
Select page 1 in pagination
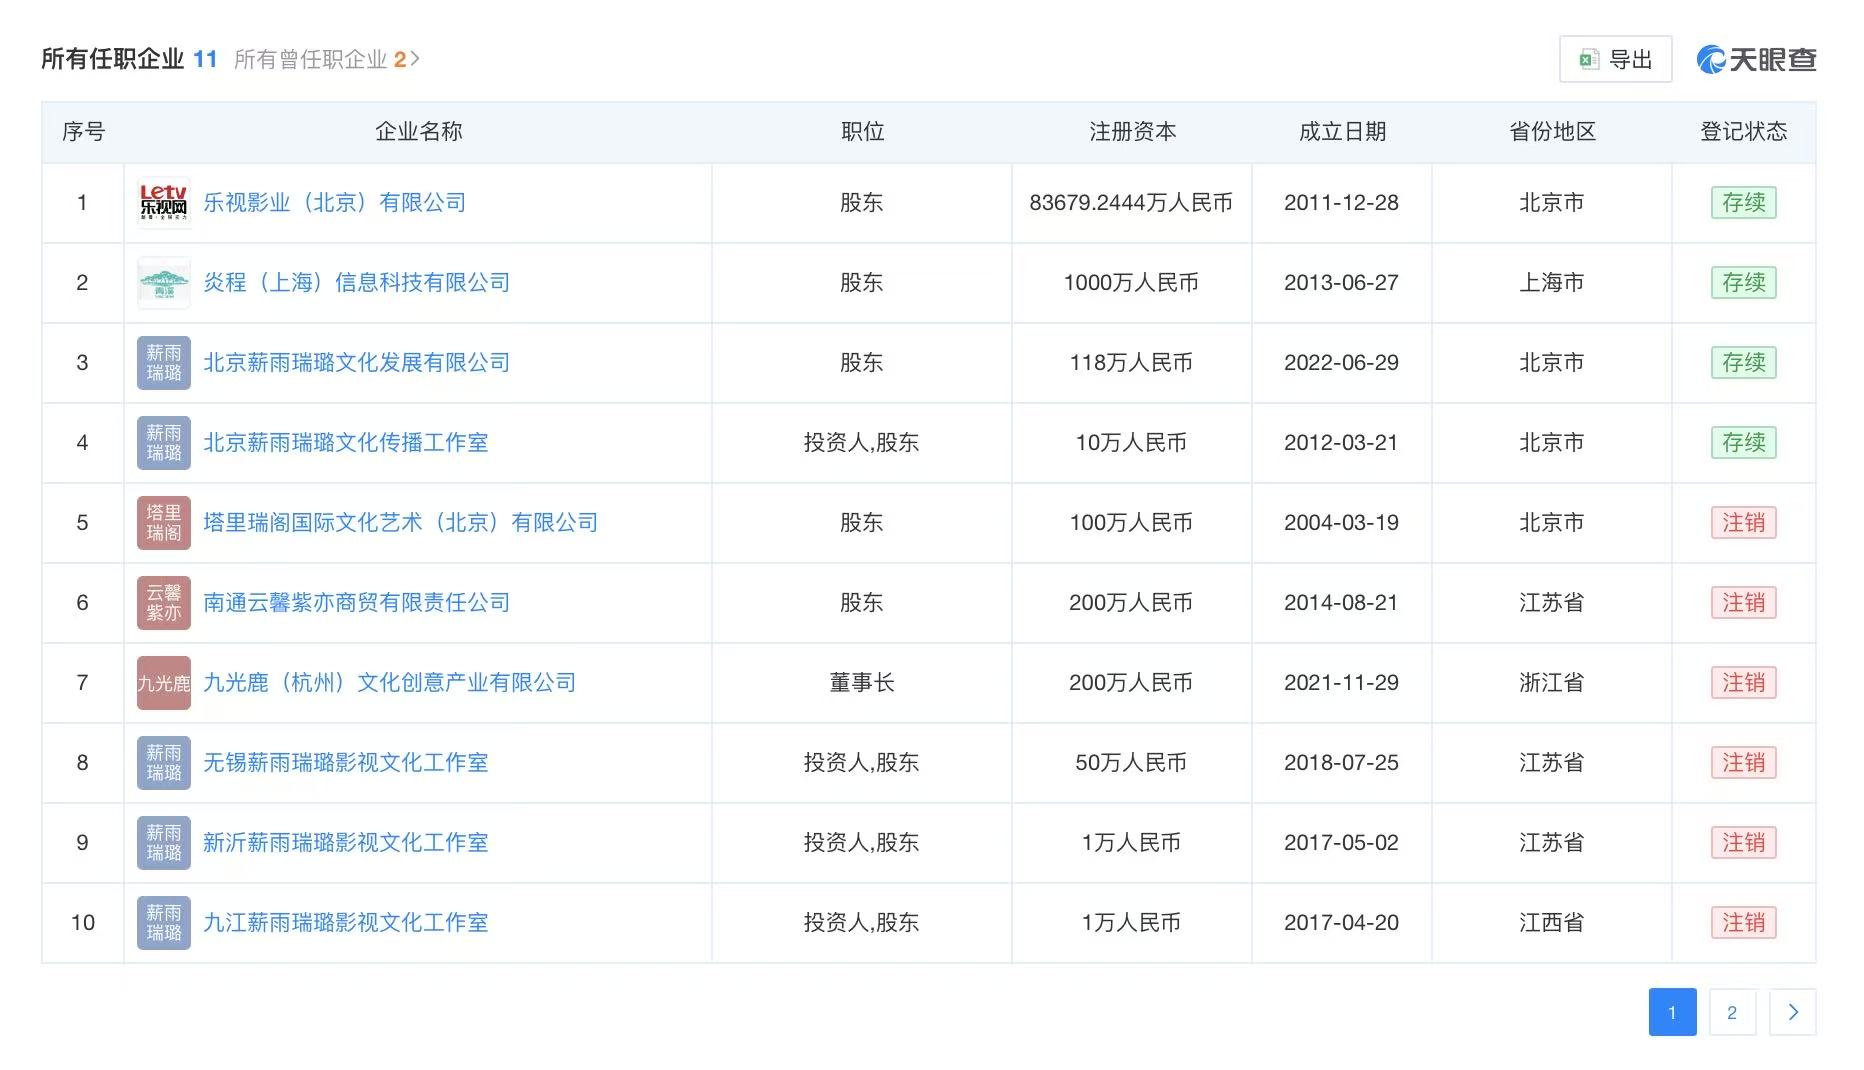[1672, 1012]
